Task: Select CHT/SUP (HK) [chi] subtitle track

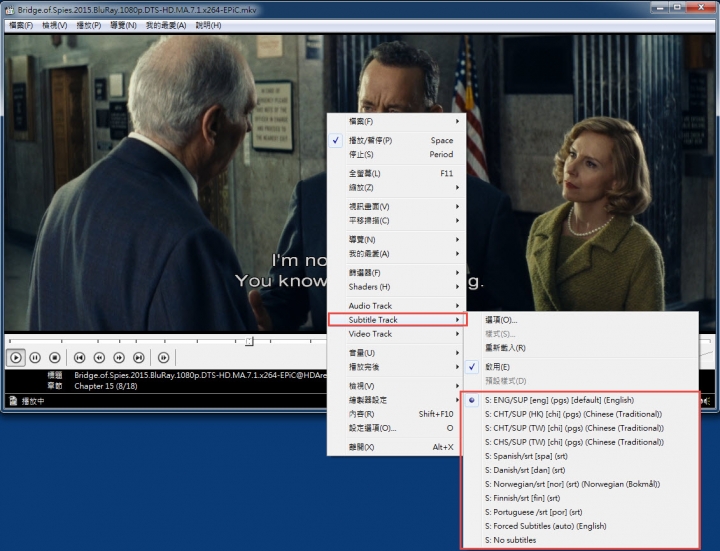Action: [x=581, y=414]
